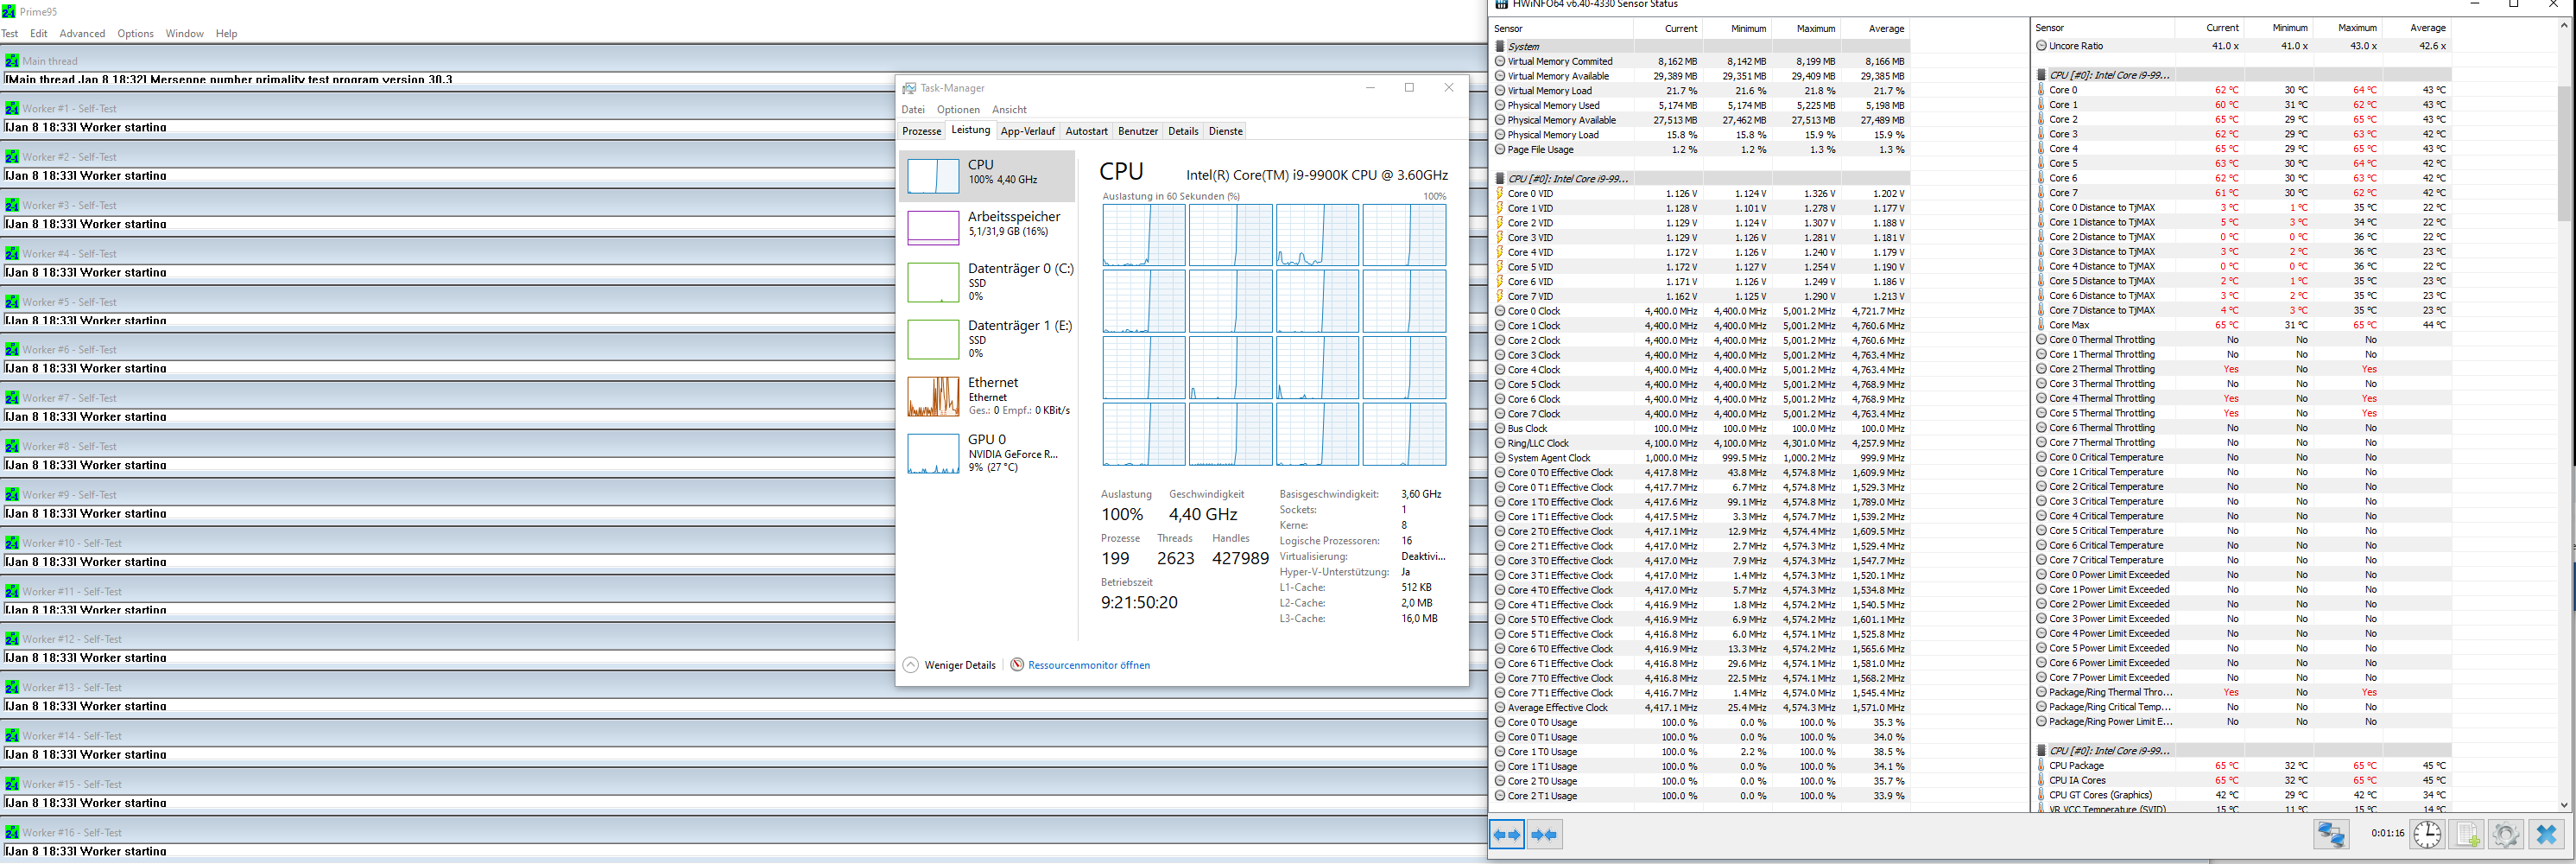Click the Worker #8 Self-Test window icon
Screen dimensions: 2576x864
[x=12, y=446]
